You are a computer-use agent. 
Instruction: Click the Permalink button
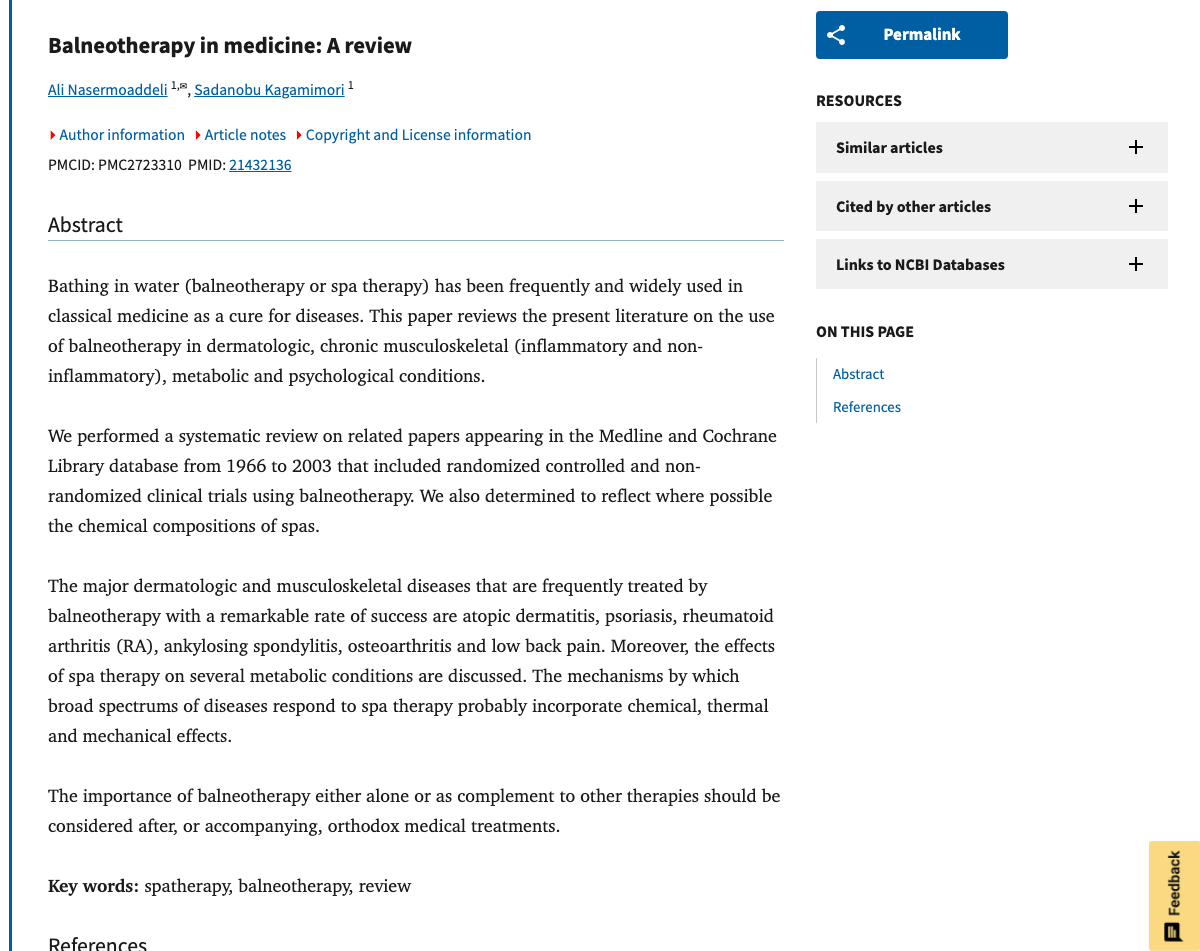coord(911,34)
